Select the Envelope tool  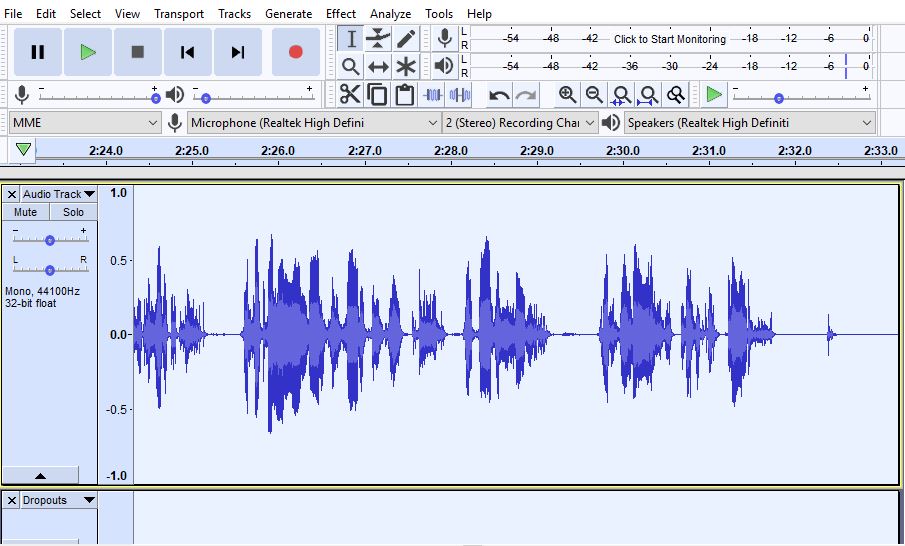tap(378, 39)
